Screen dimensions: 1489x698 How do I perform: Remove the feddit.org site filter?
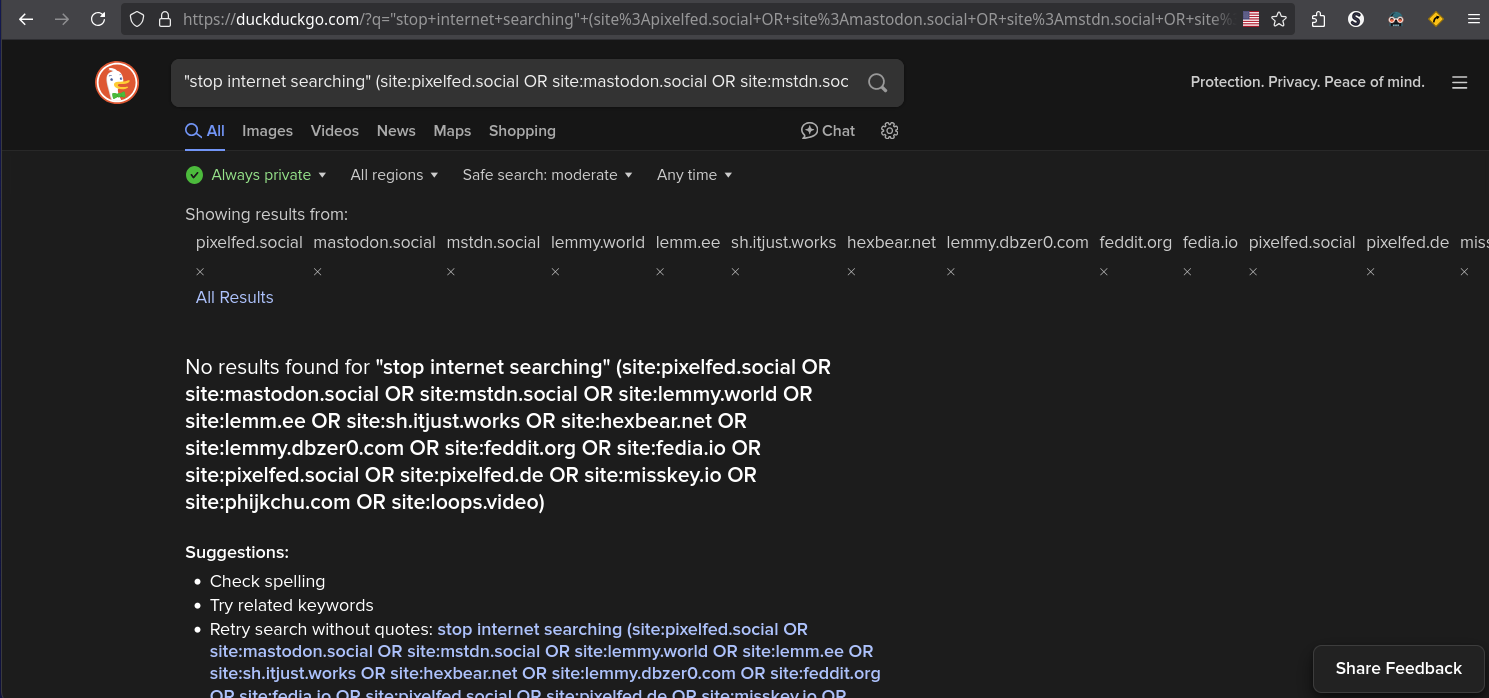1104,272
